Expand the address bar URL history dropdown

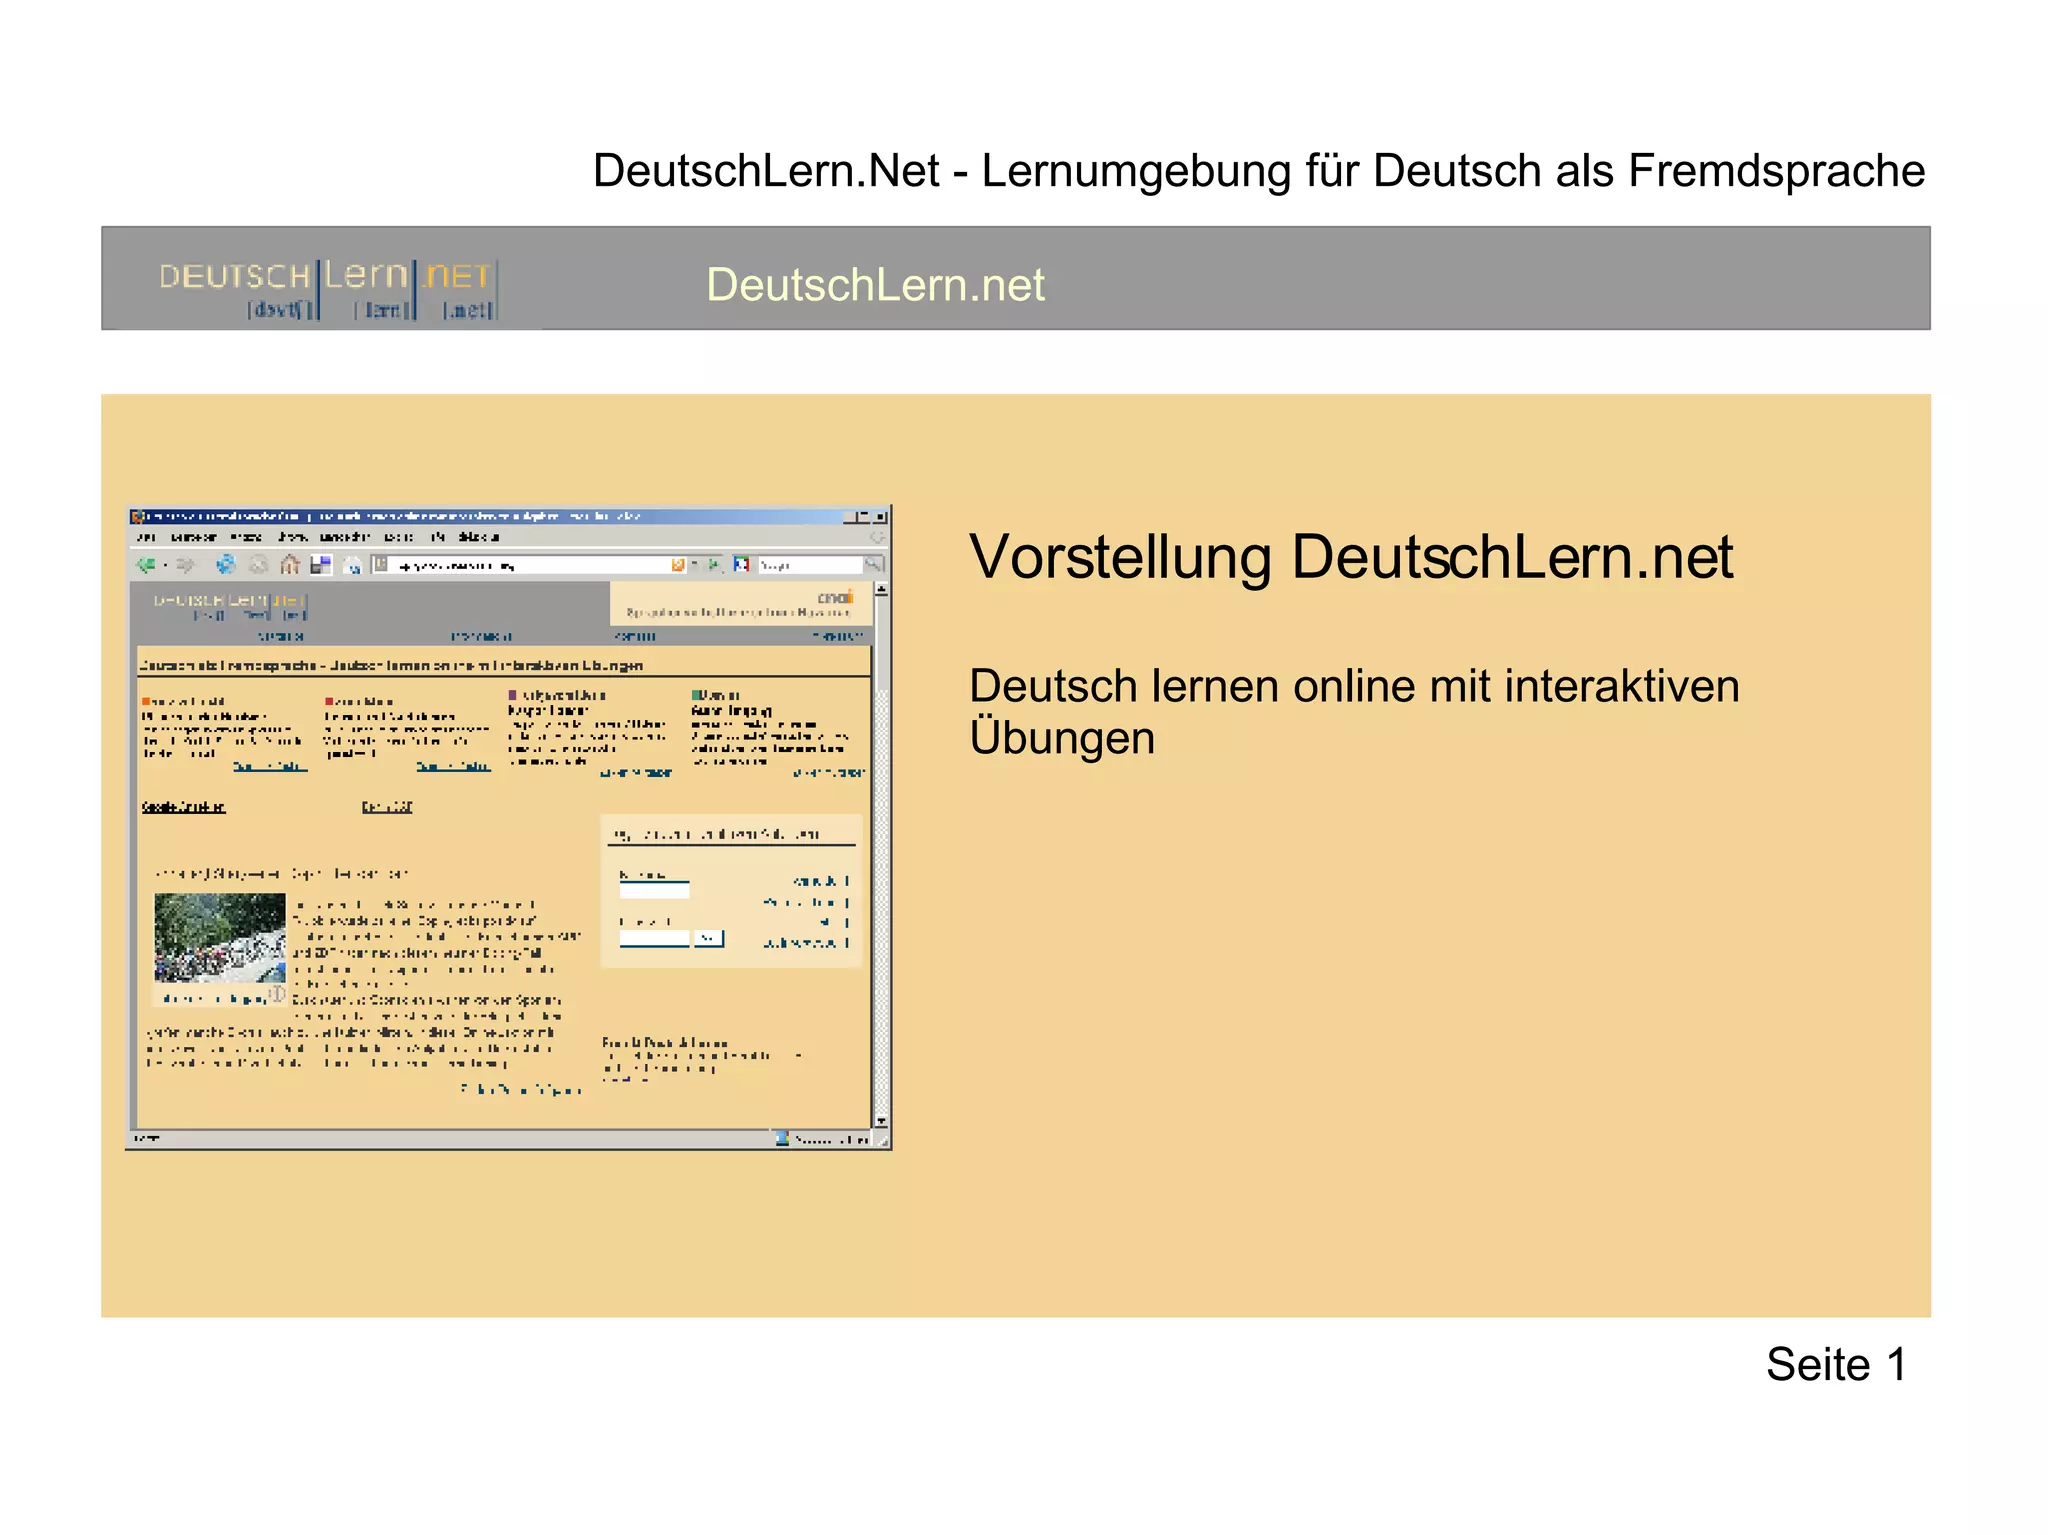pyautogui.click(x=695, y=565)
